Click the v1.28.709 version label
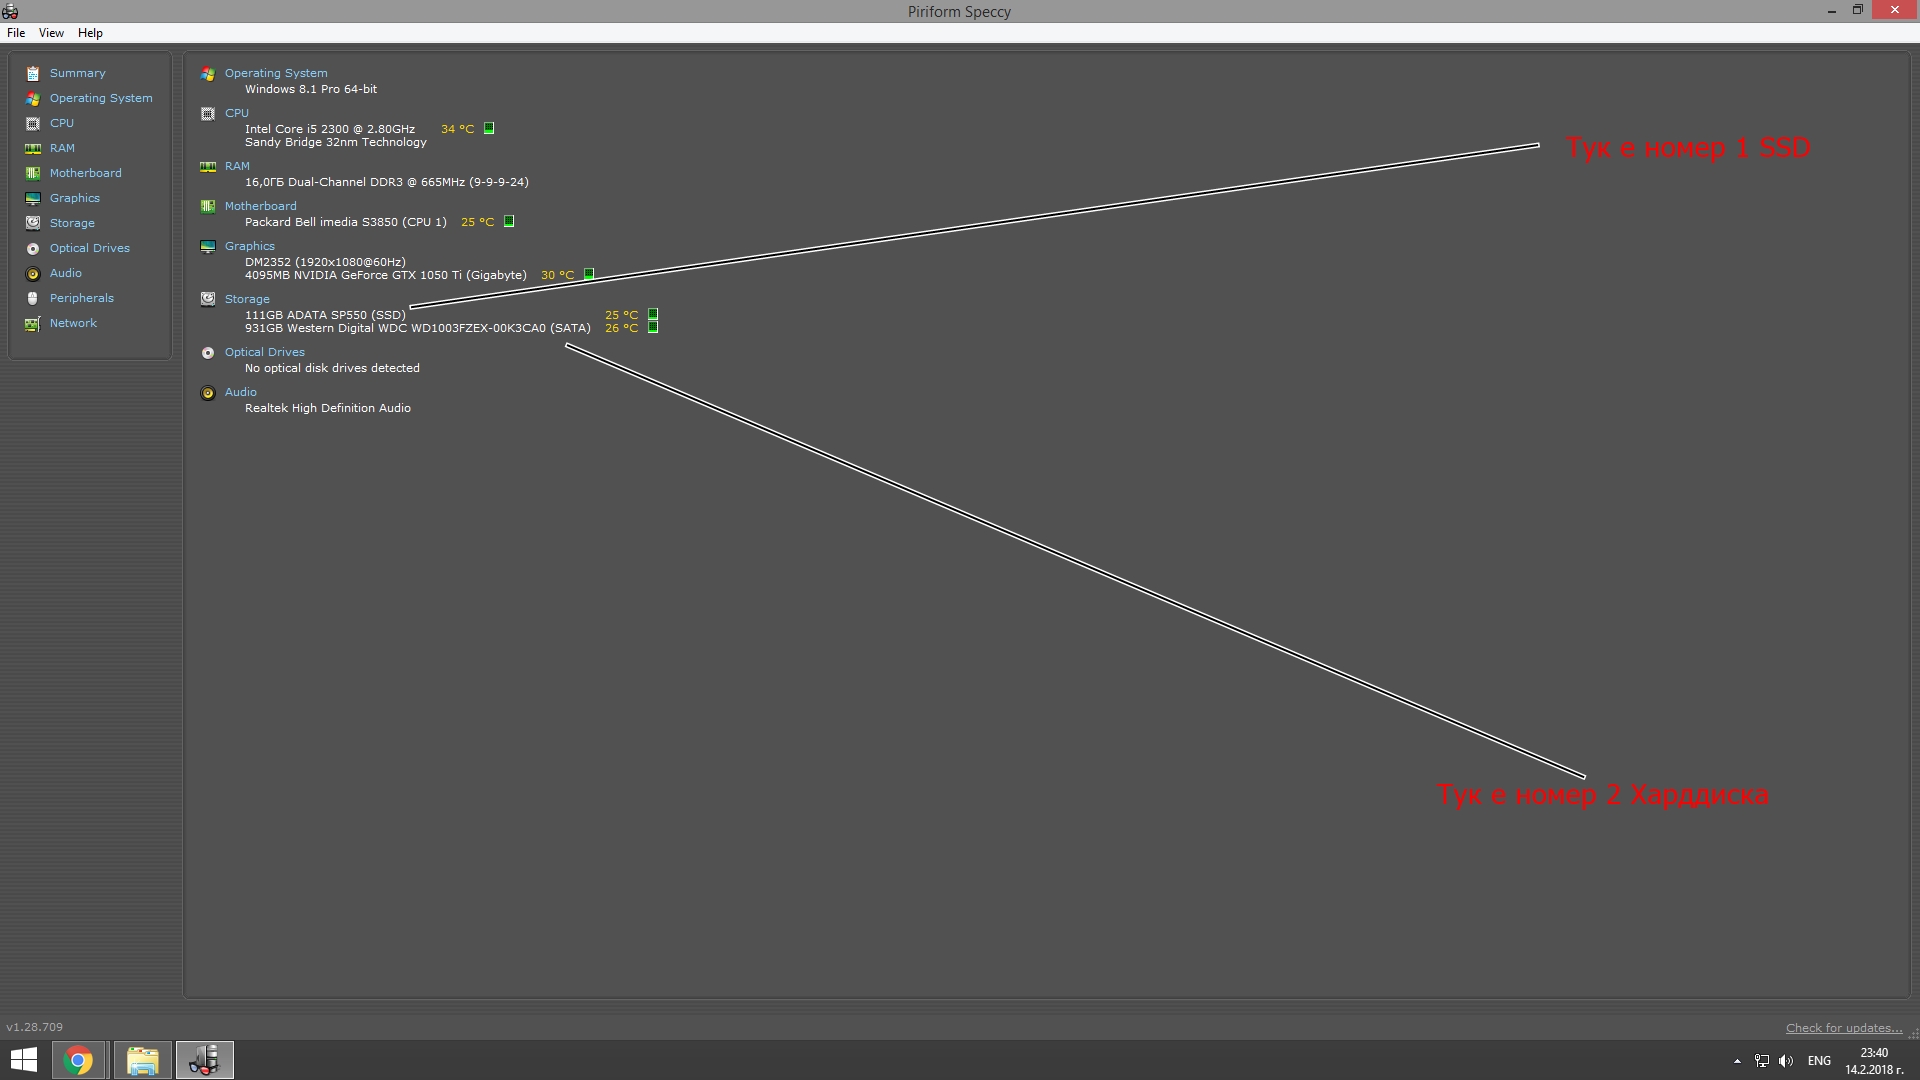Screen dimensions: 1920x1080 [x=35, y=1027]
